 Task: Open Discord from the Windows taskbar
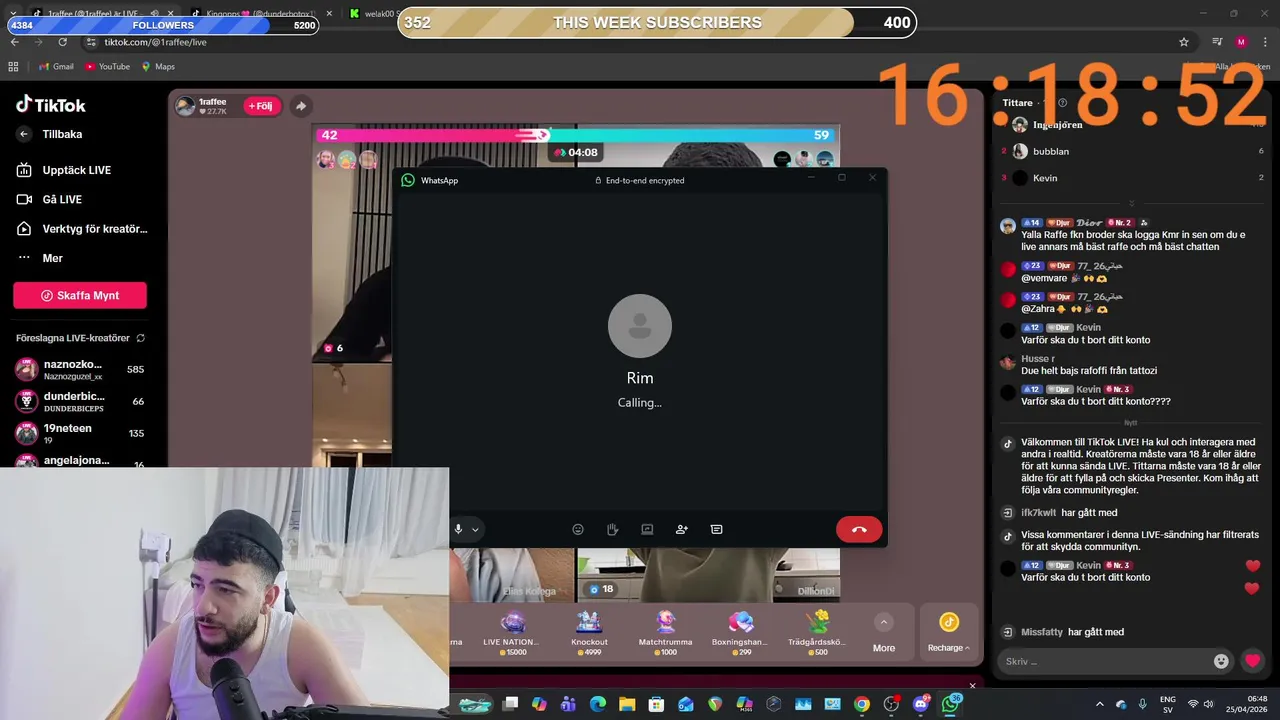[921, 704]
